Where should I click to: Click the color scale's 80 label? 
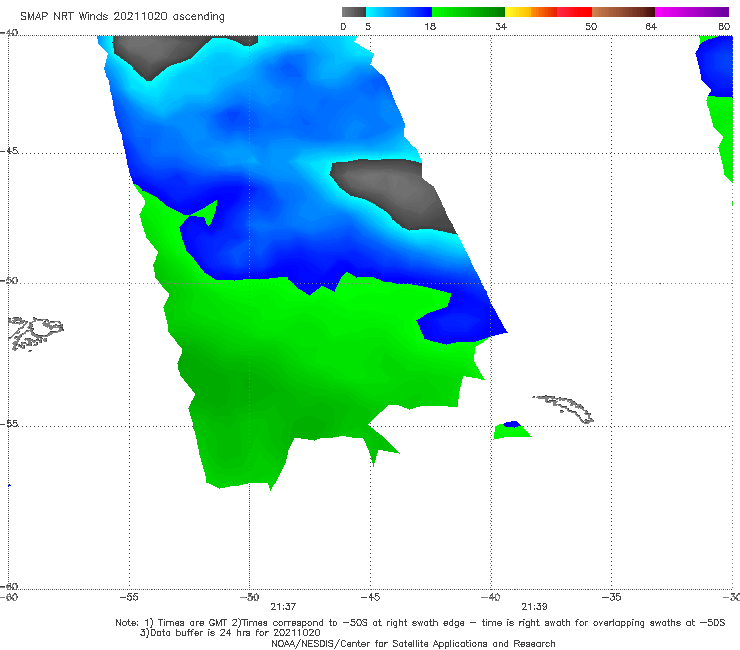click(724, 26)
